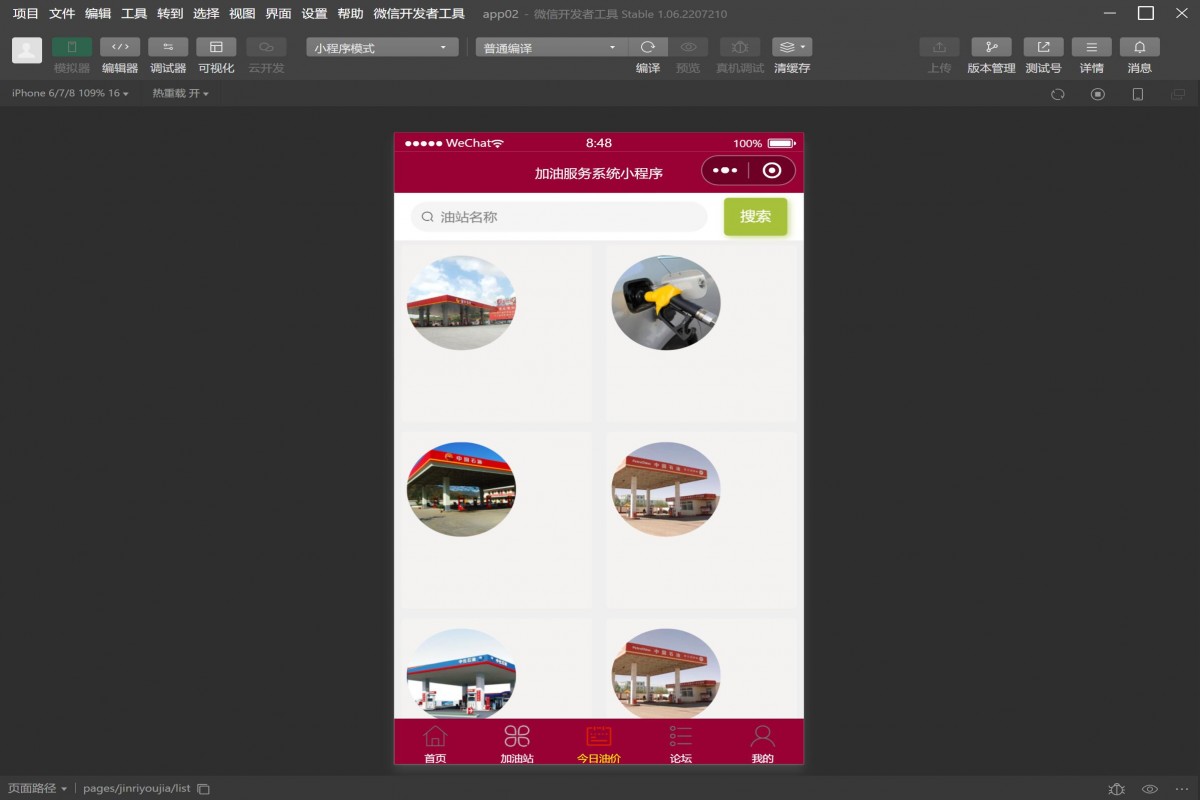Open the iPhone 6/7/8 device dropdown
This screenshot has height=800, width=1200.
coord(70,93)
